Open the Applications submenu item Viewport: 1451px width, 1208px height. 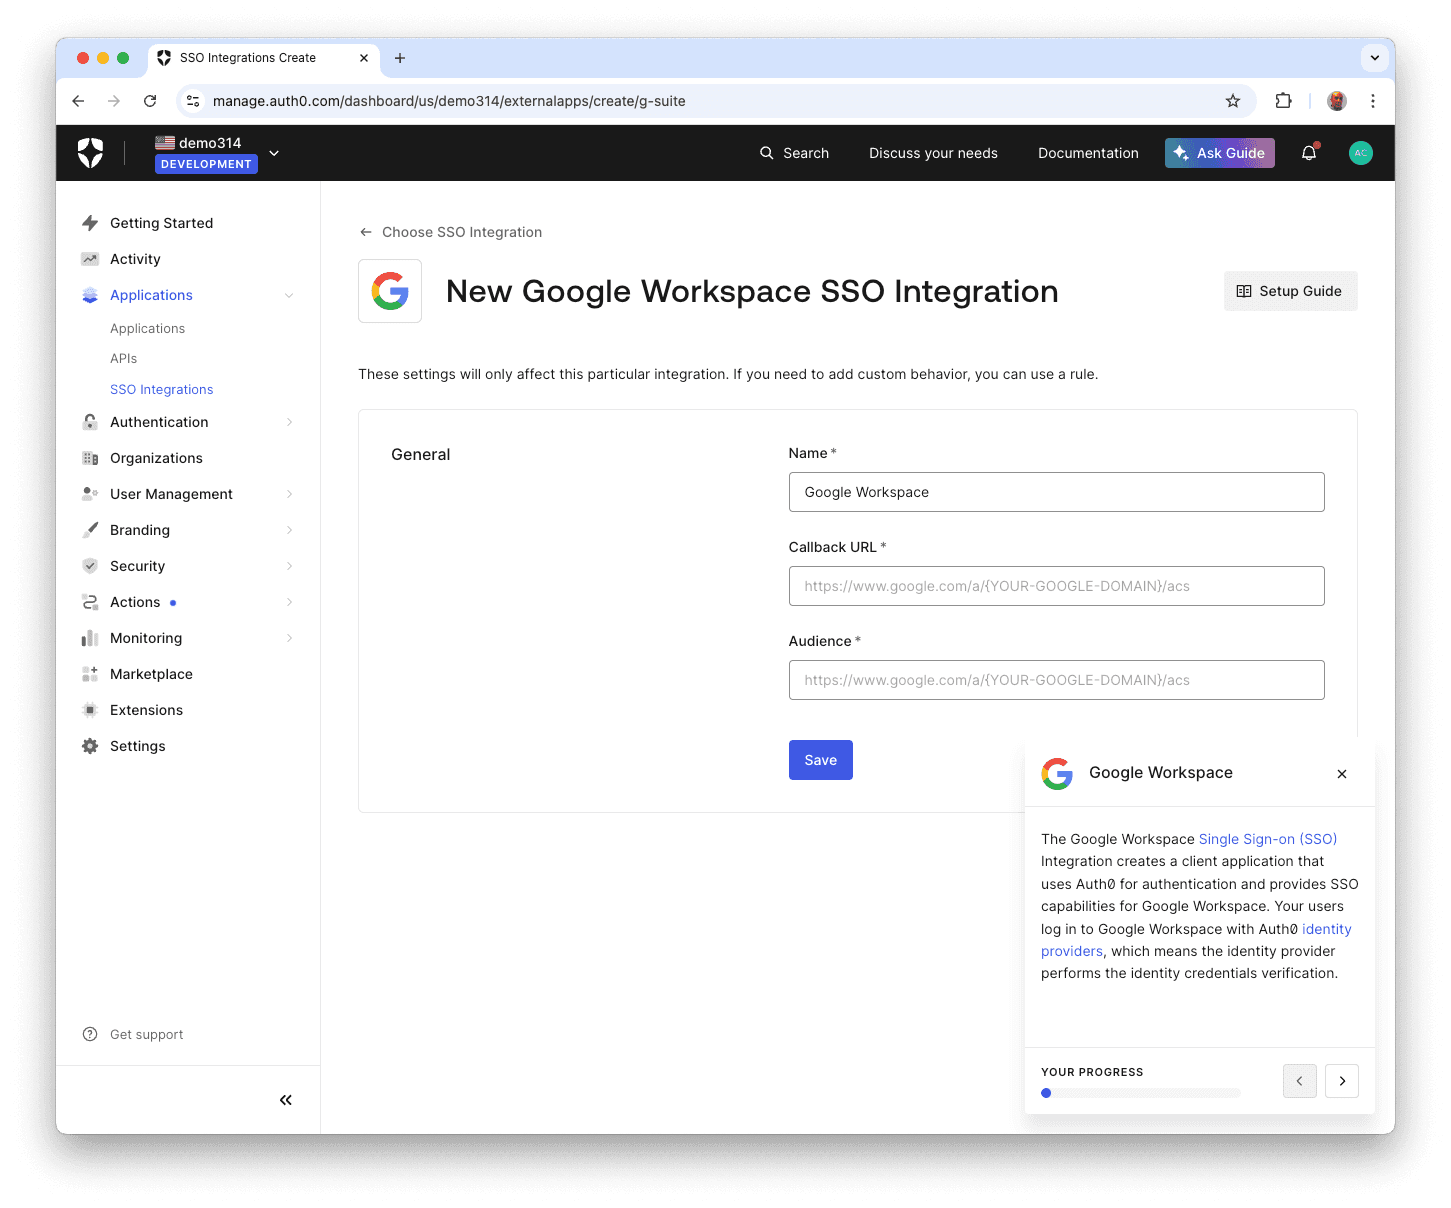click(x=147, y=329)
